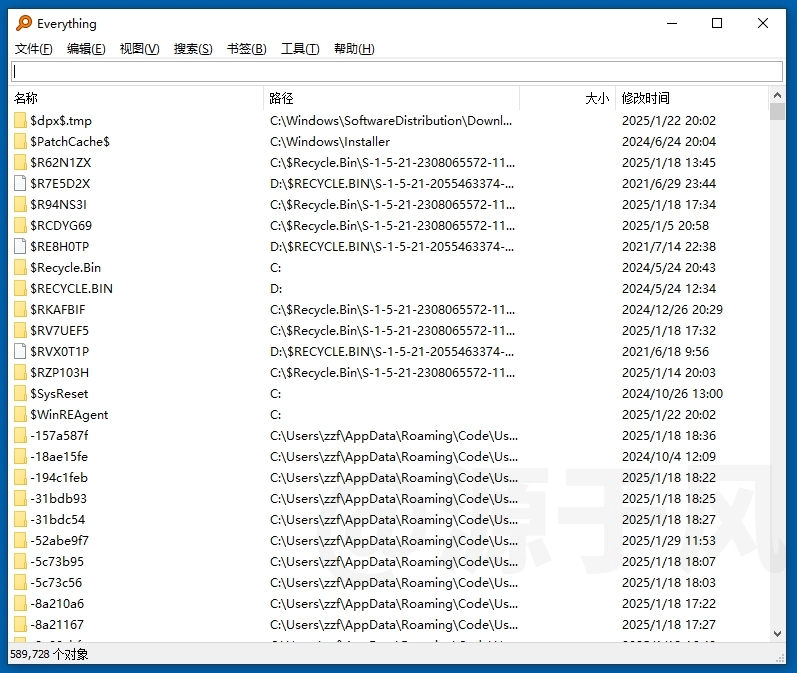The width and height of the screenshot is (797, 673).
Task: Click file icon of $R7E5D2X
Action: [20, 183]
